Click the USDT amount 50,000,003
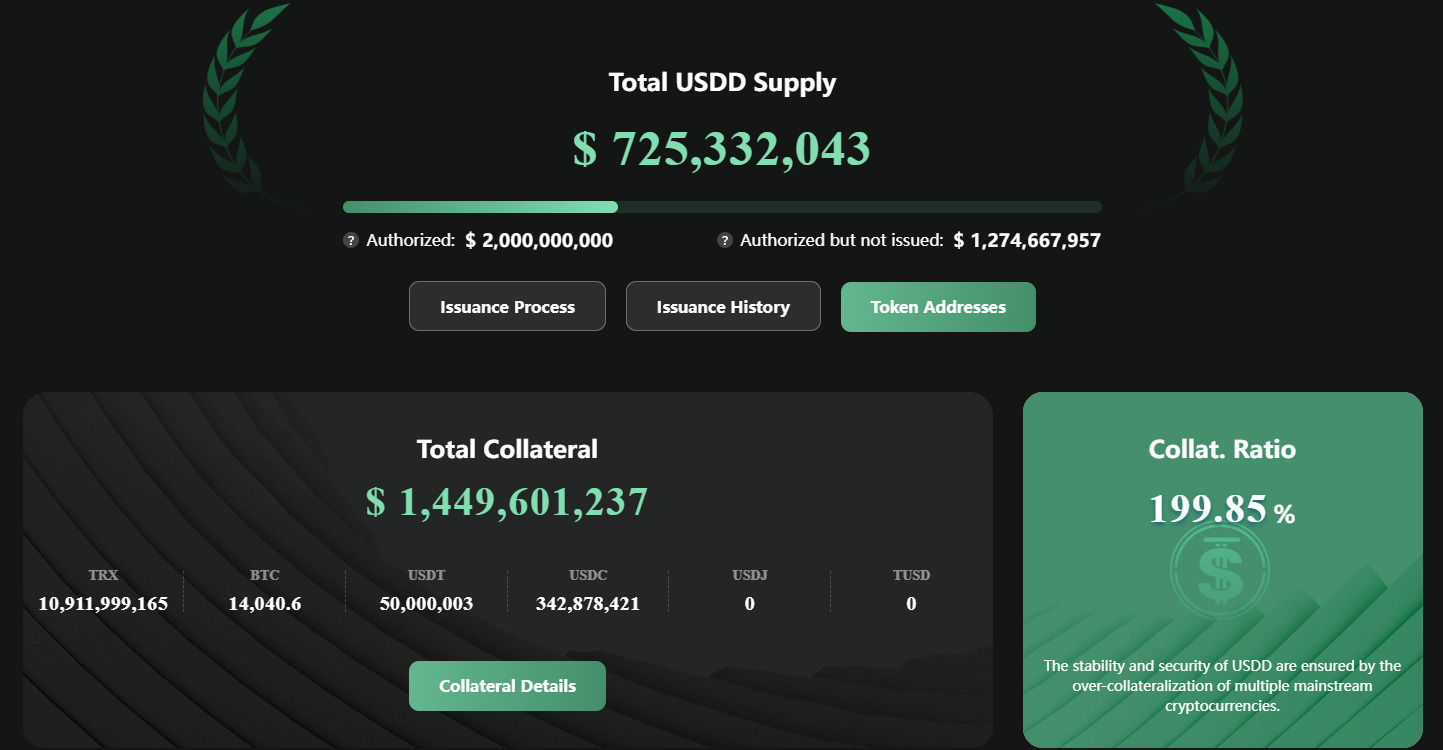 (427, 603)
